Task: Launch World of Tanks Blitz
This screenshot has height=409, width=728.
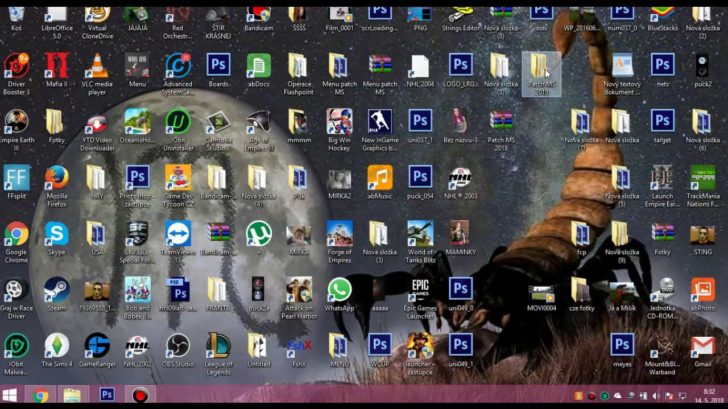Action: point(420,235)
